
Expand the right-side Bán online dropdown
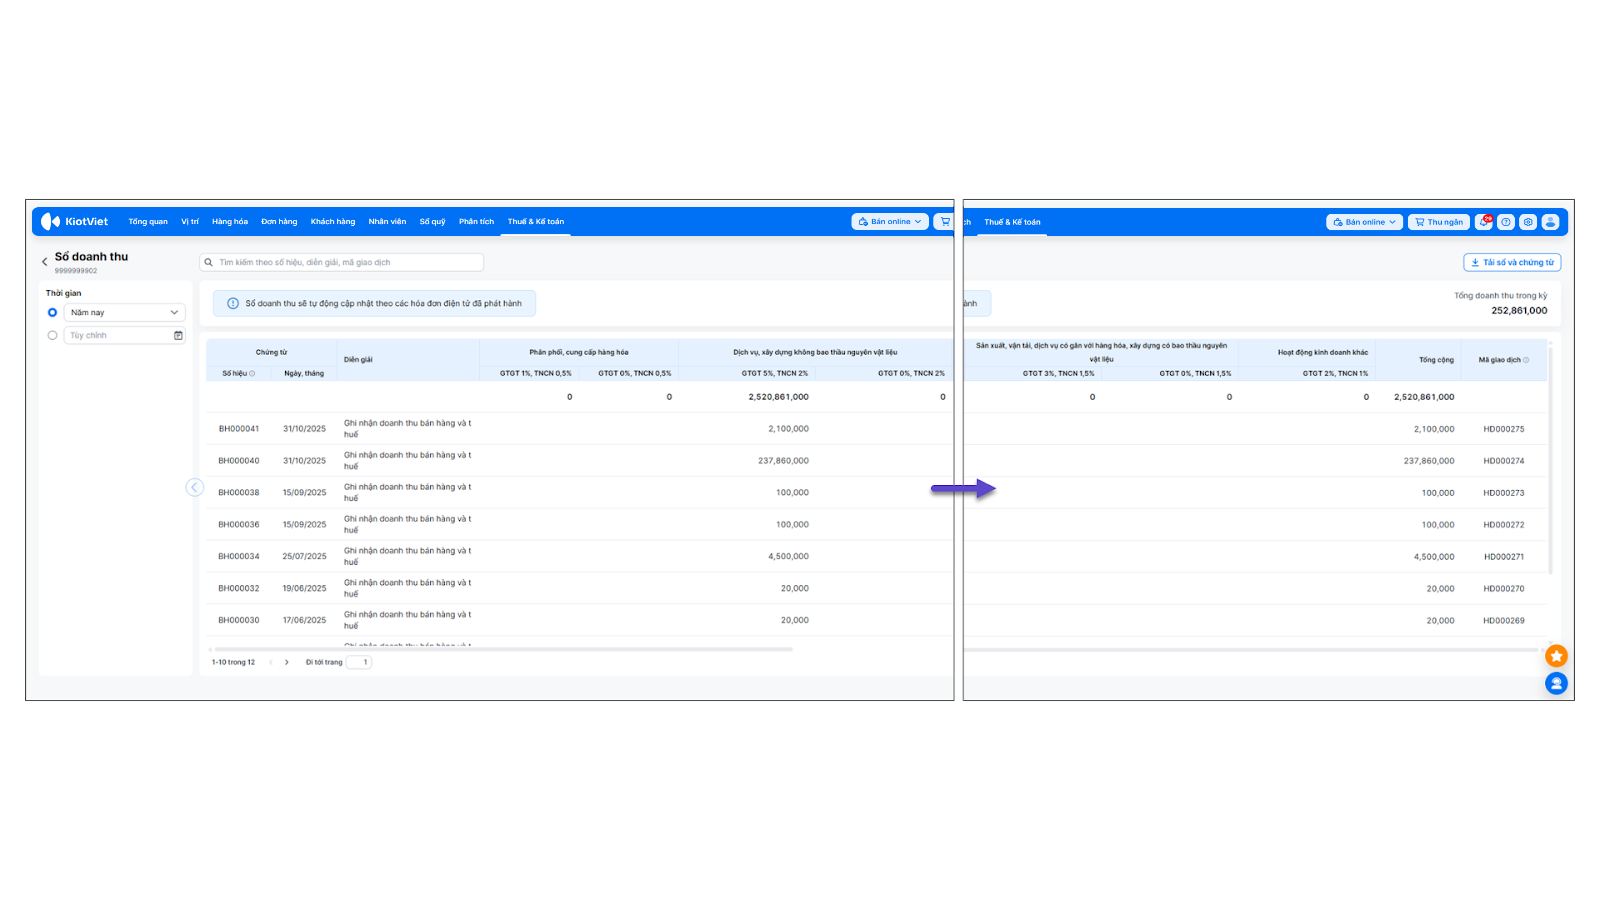pos(1364,222)
